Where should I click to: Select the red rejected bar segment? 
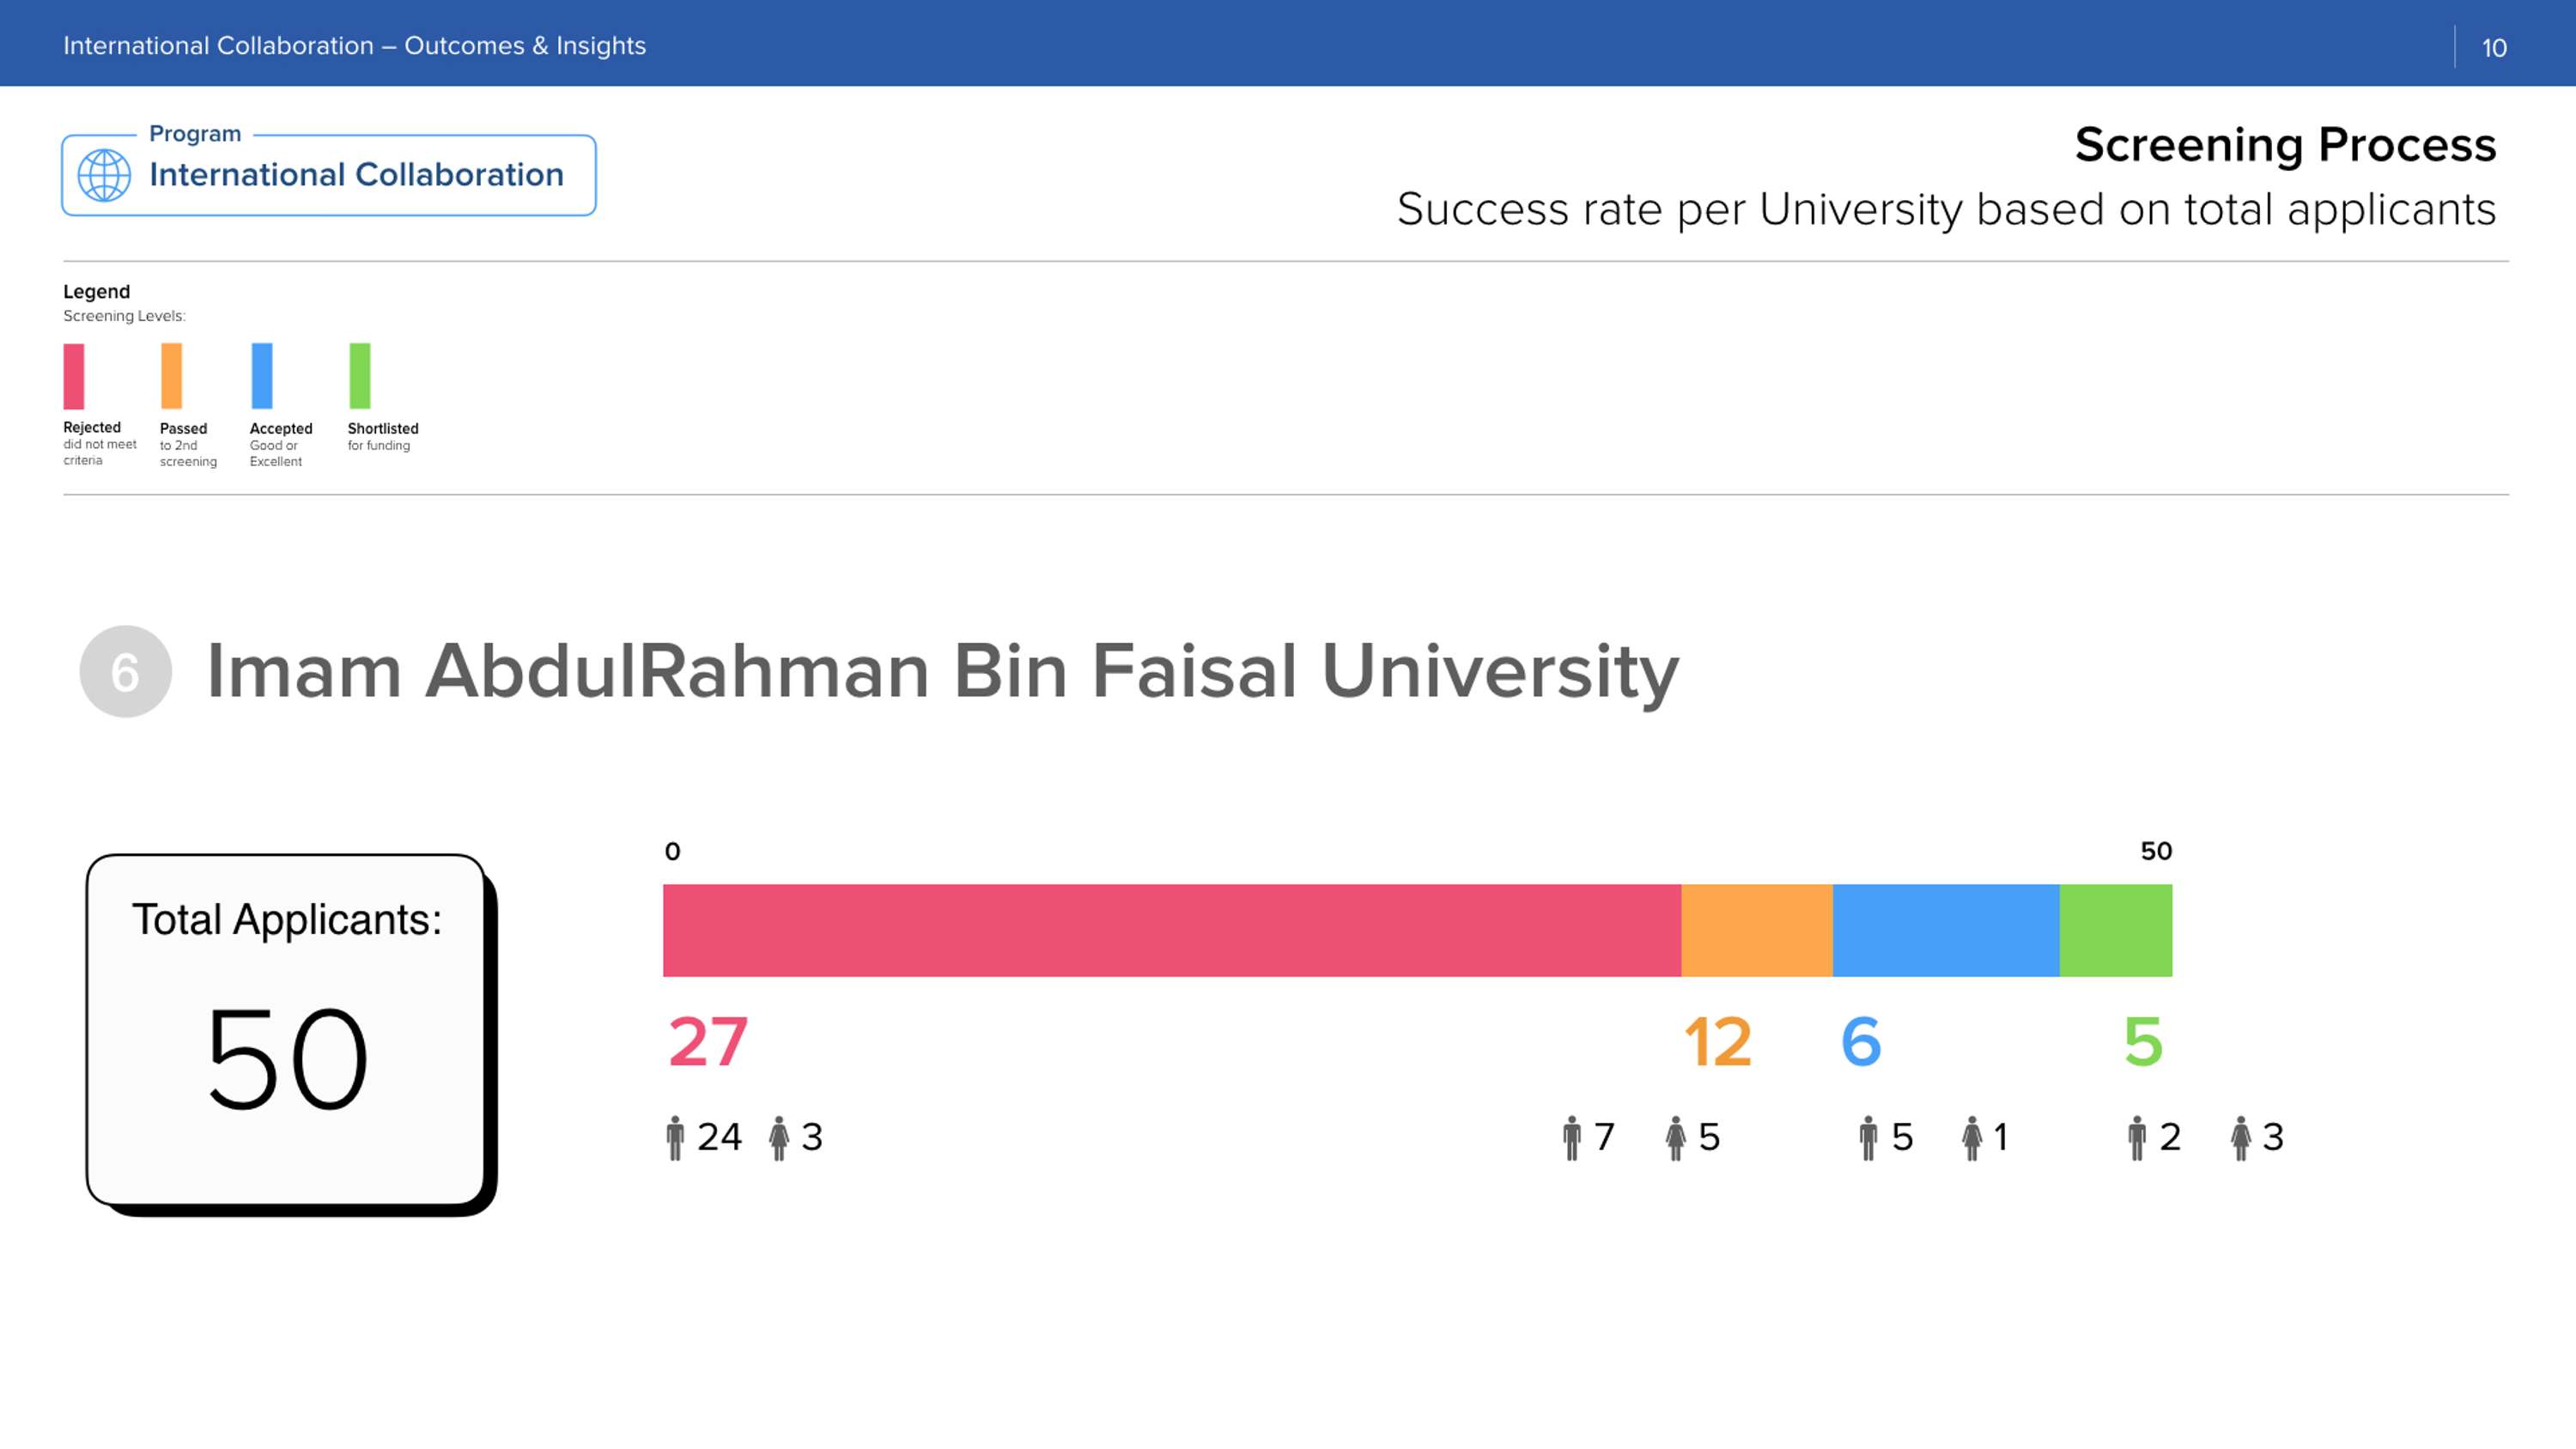tap(1171, 930)
